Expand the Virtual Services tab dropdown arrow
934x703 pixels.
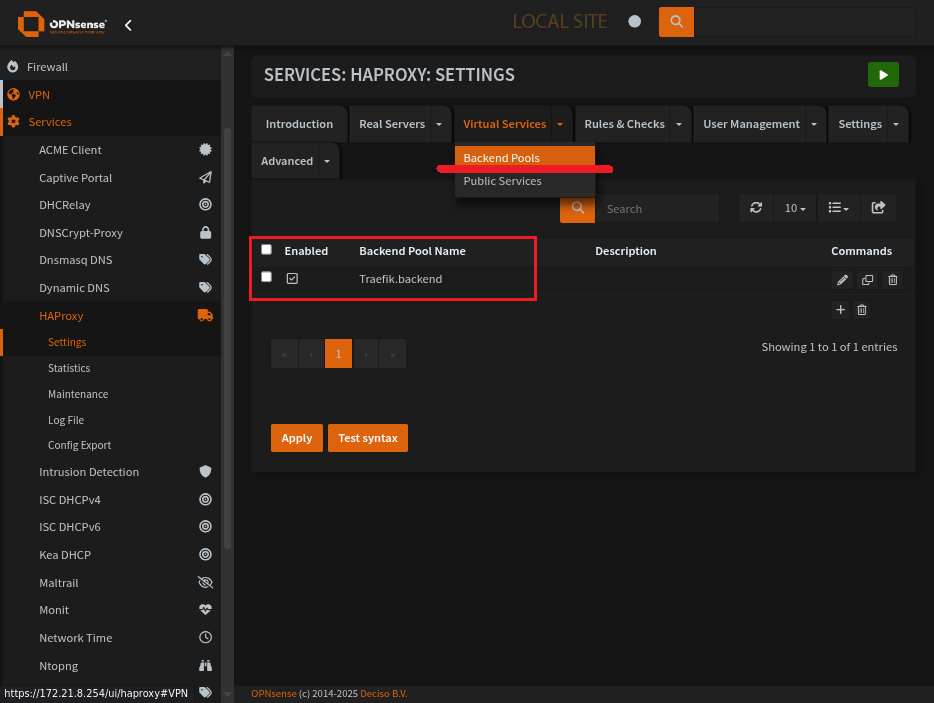click(560, 125)
